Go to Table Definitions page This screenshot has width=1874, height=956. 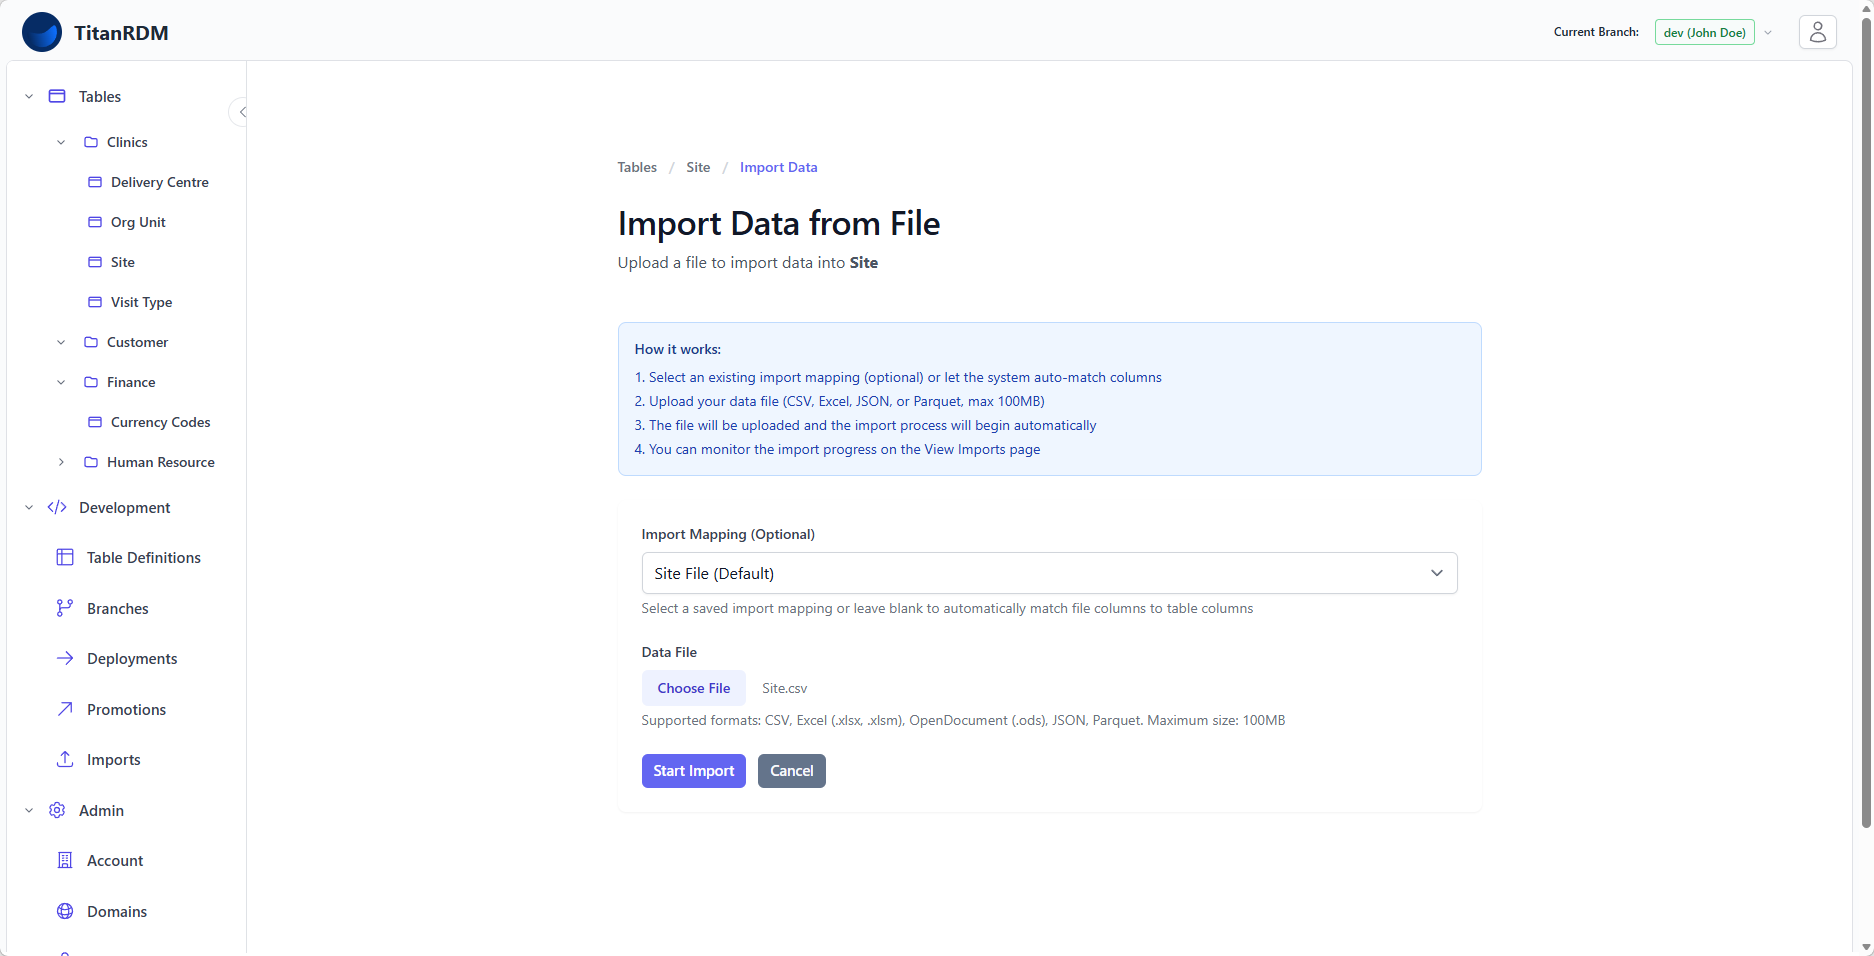tap(144, 557)
